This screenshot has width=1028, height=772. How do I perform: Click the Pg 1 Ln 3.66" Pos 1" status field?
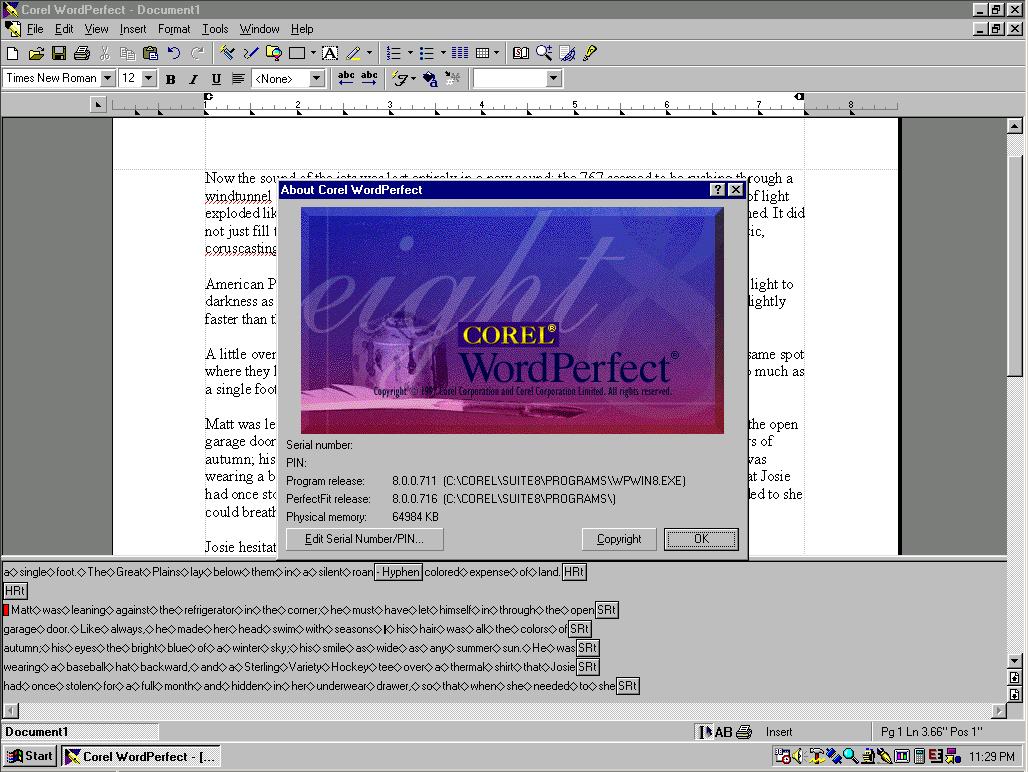(x=931, y=732)
